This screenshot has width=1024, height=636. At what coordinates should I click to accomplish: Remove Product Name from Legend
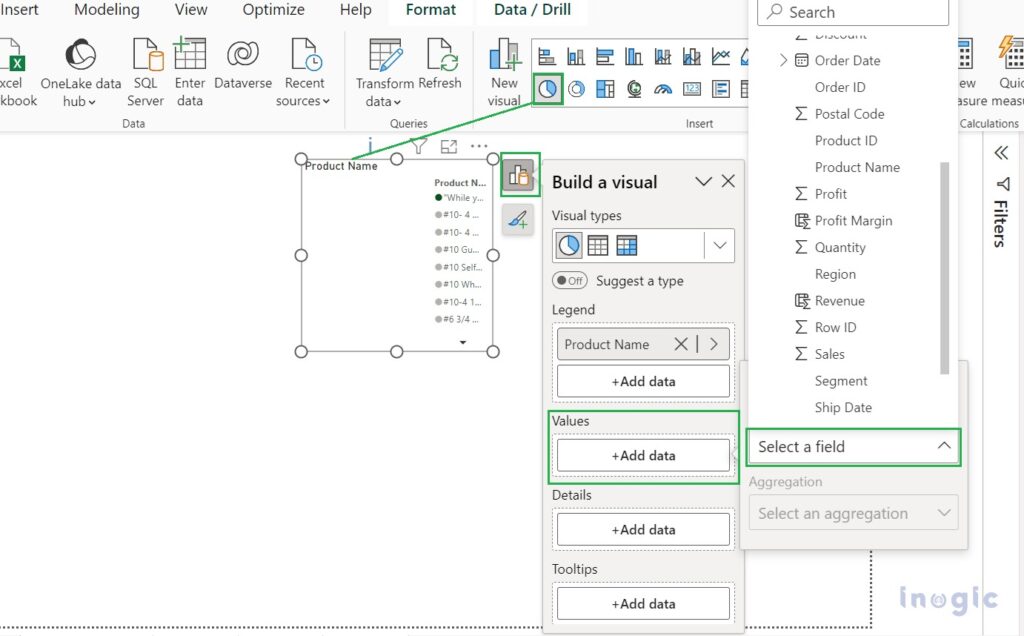point(681,344)
